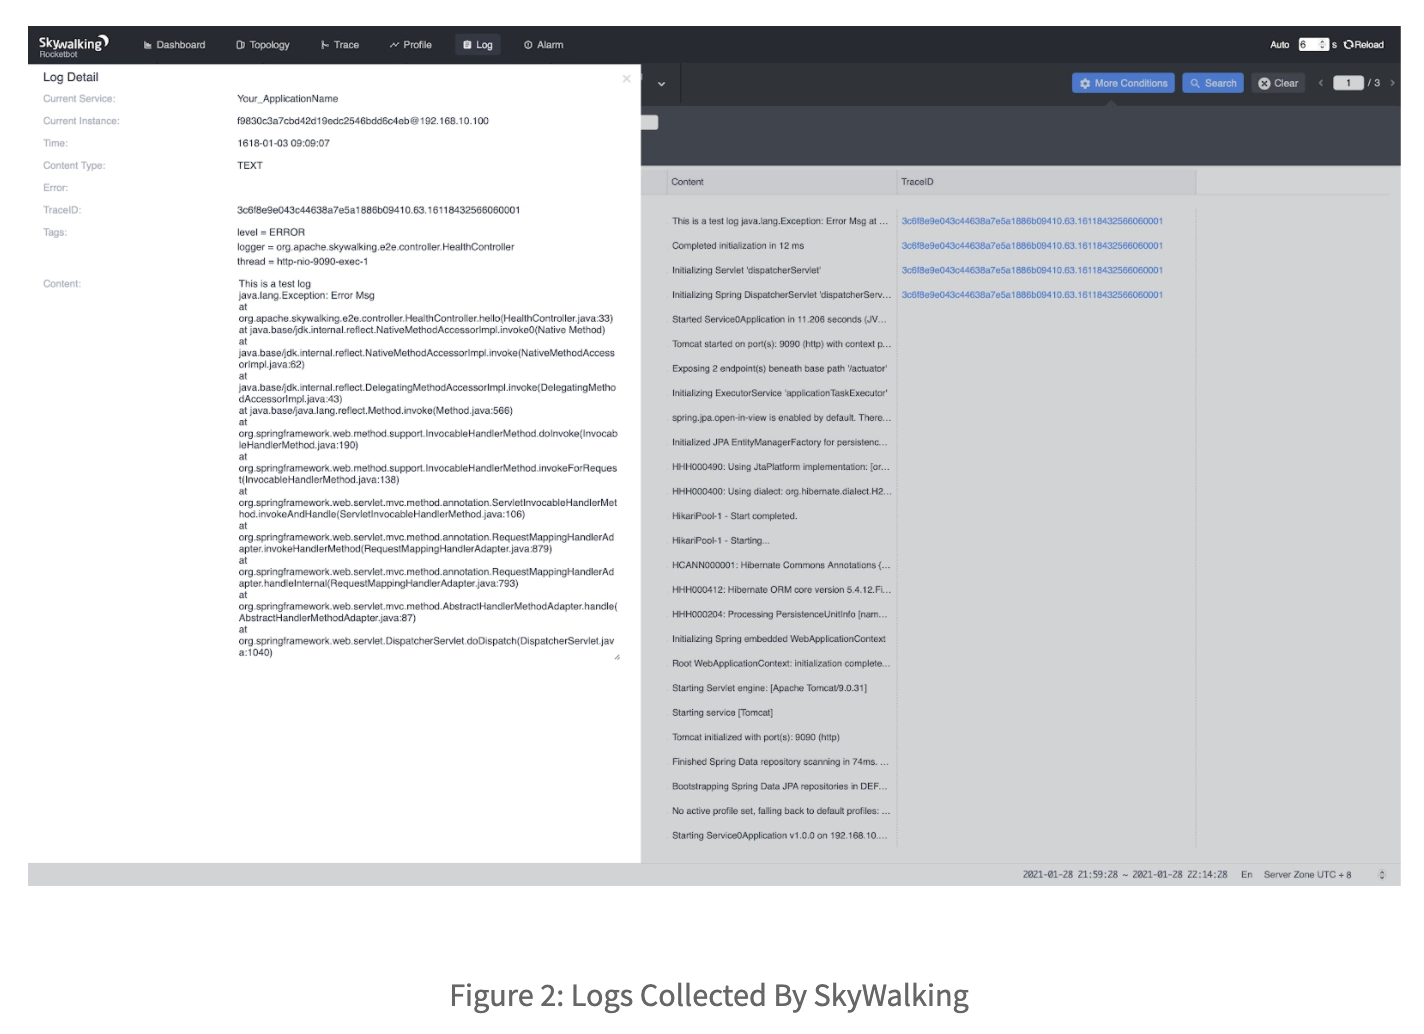Viewport: 1424px width, 1034px height.
Task: Click the page number input field
Action: pyautogui.click(x=1348, y=83)
